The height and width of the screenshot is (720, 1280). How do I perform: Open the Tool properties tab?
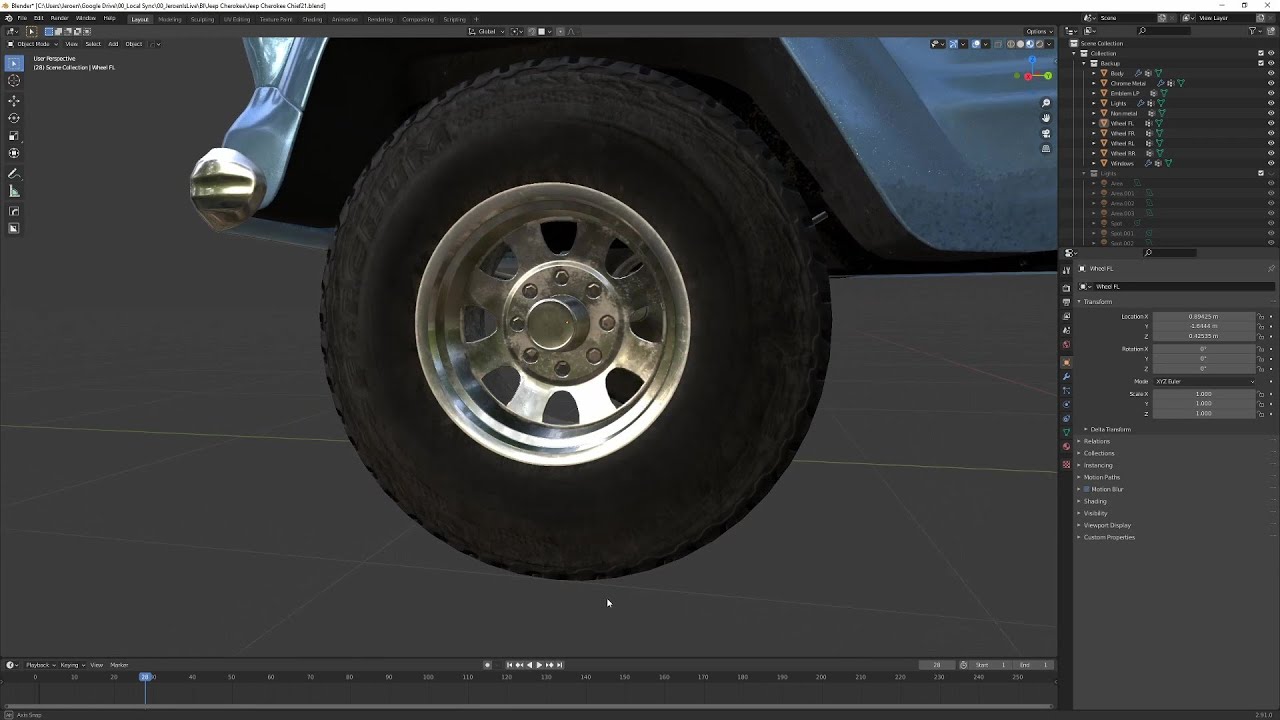click(x=1066, y=271)
